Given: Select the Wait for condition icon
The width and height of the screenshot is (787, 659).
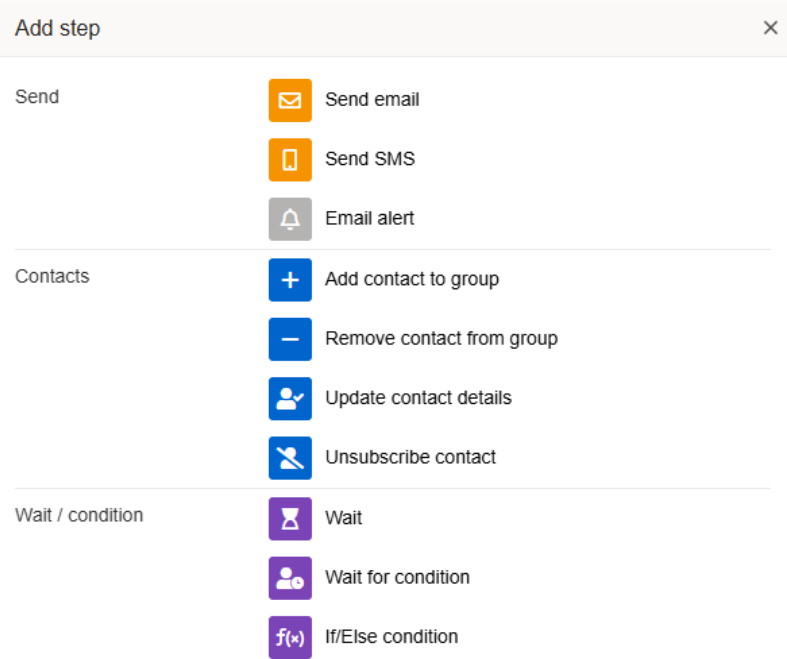Looking at the screenshot, I should [290, 578].
